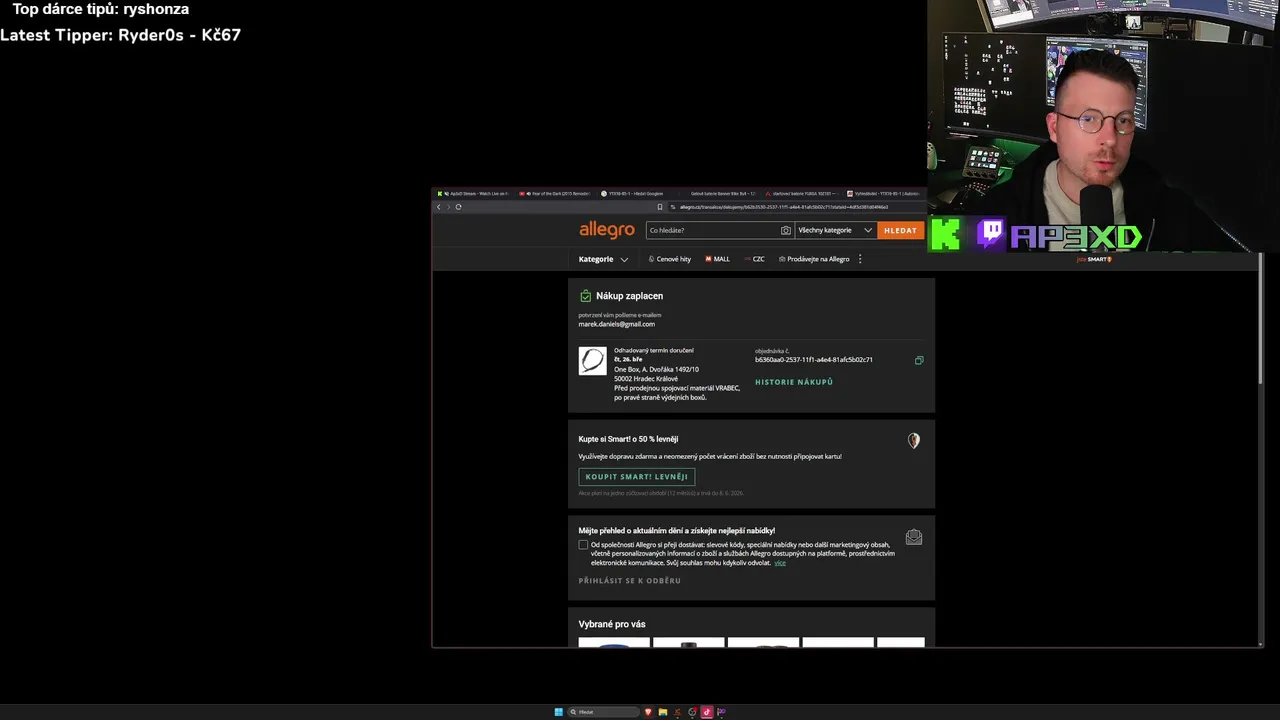The height and width of the screenshot is (720, 1280).
Task: Click the Twitch logo overlay
Action: 991,234
